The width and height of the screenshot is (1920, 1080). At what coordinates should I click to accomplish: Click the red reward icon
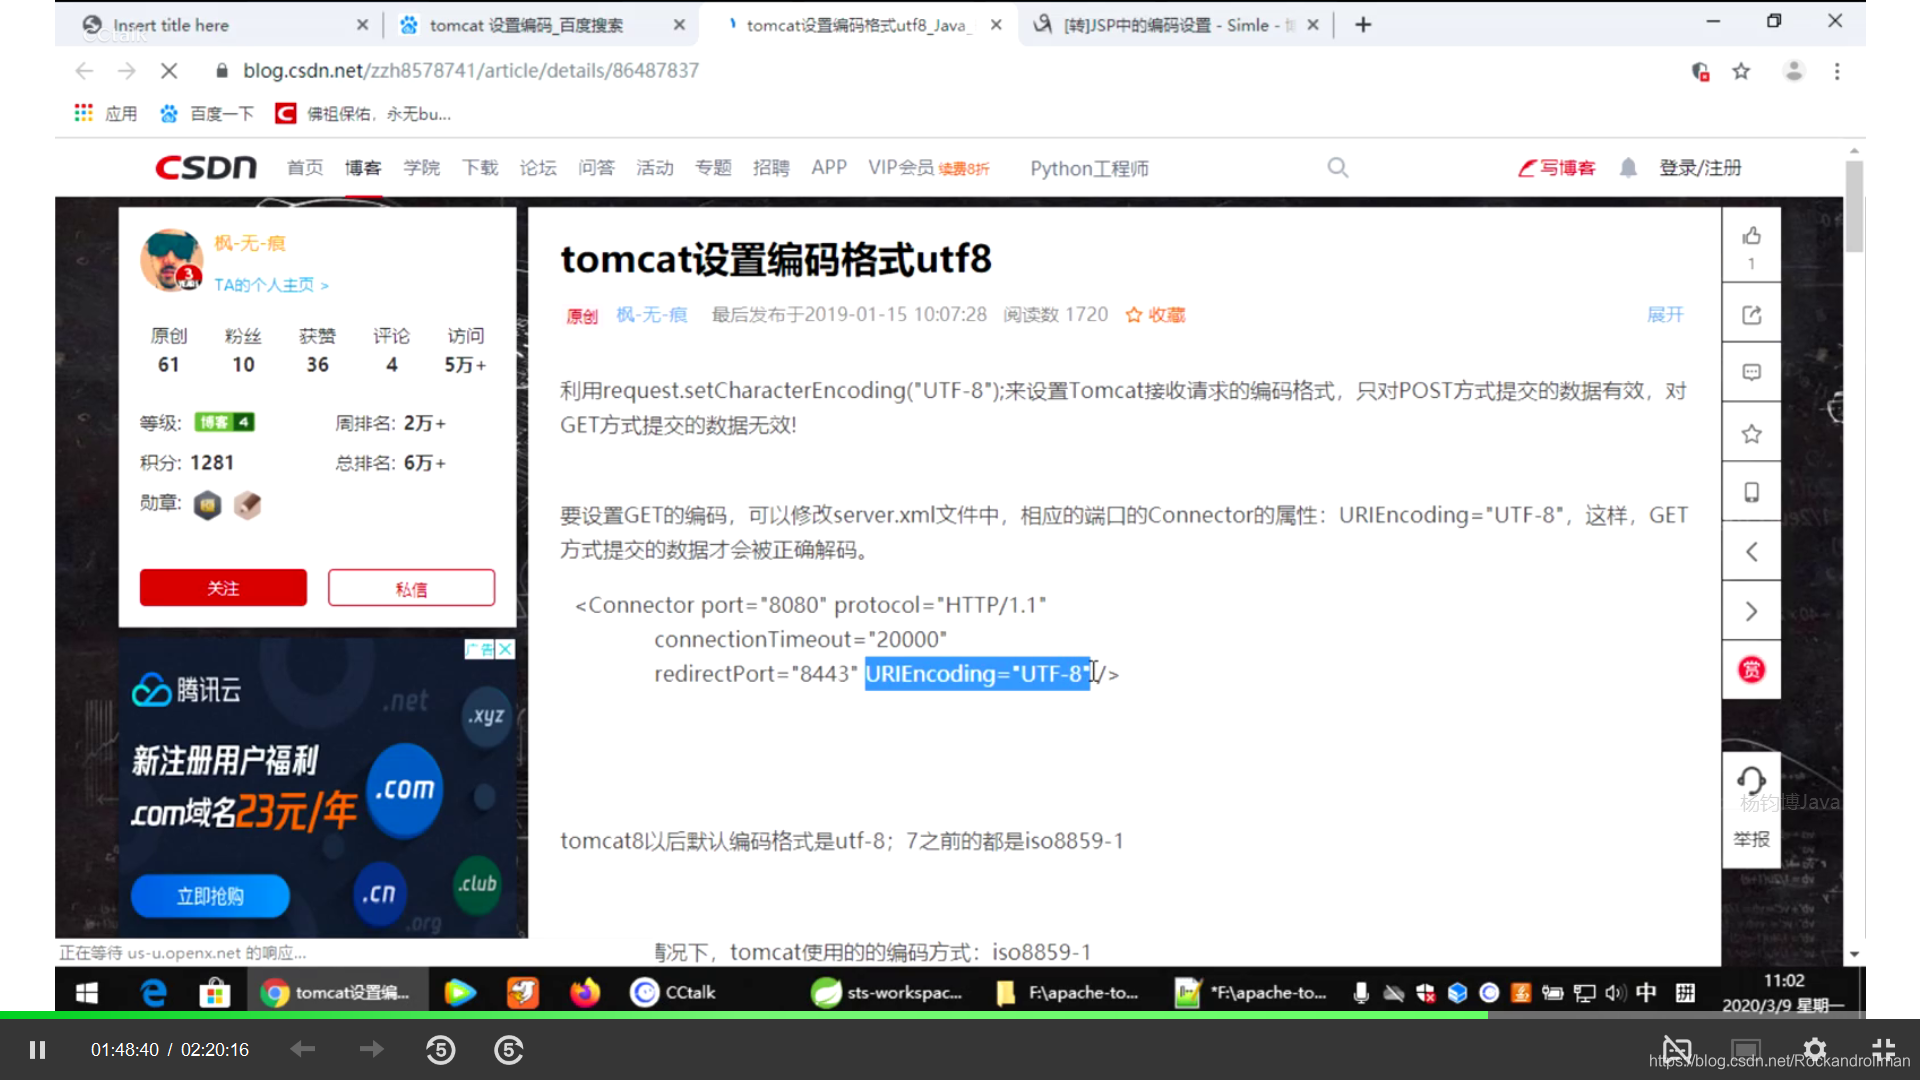(x=1751, y=670)
